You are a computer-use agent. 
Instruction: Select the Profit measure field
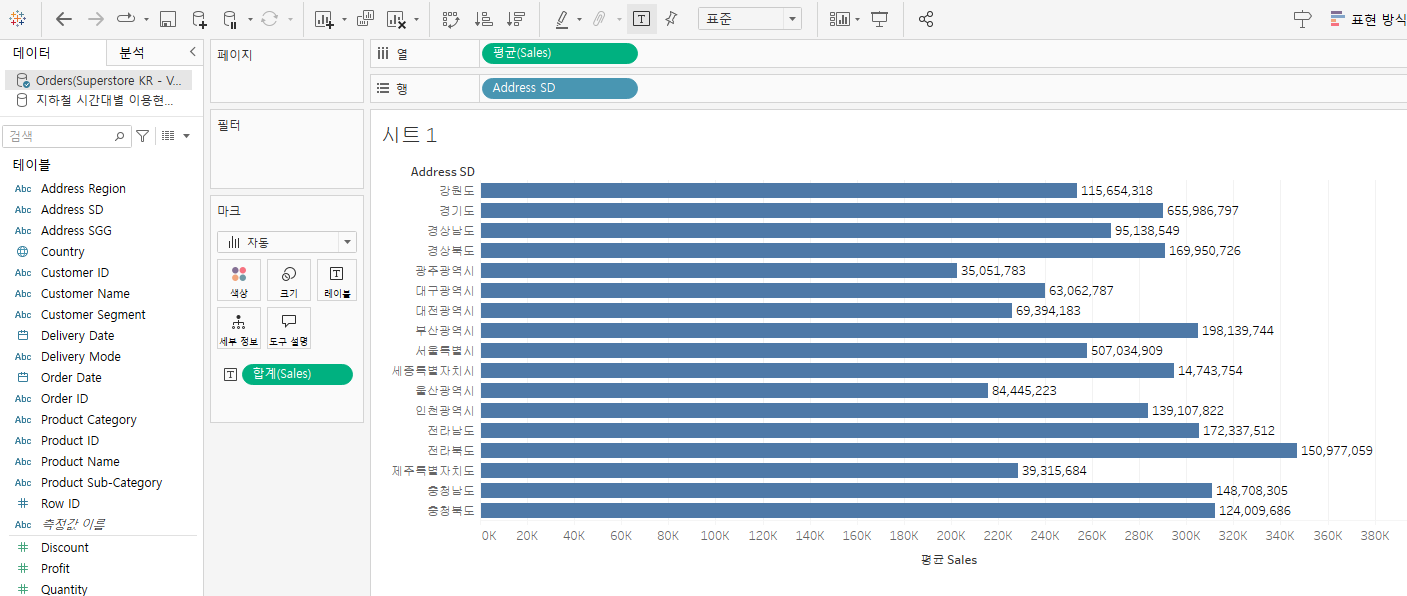pos(55,569)
